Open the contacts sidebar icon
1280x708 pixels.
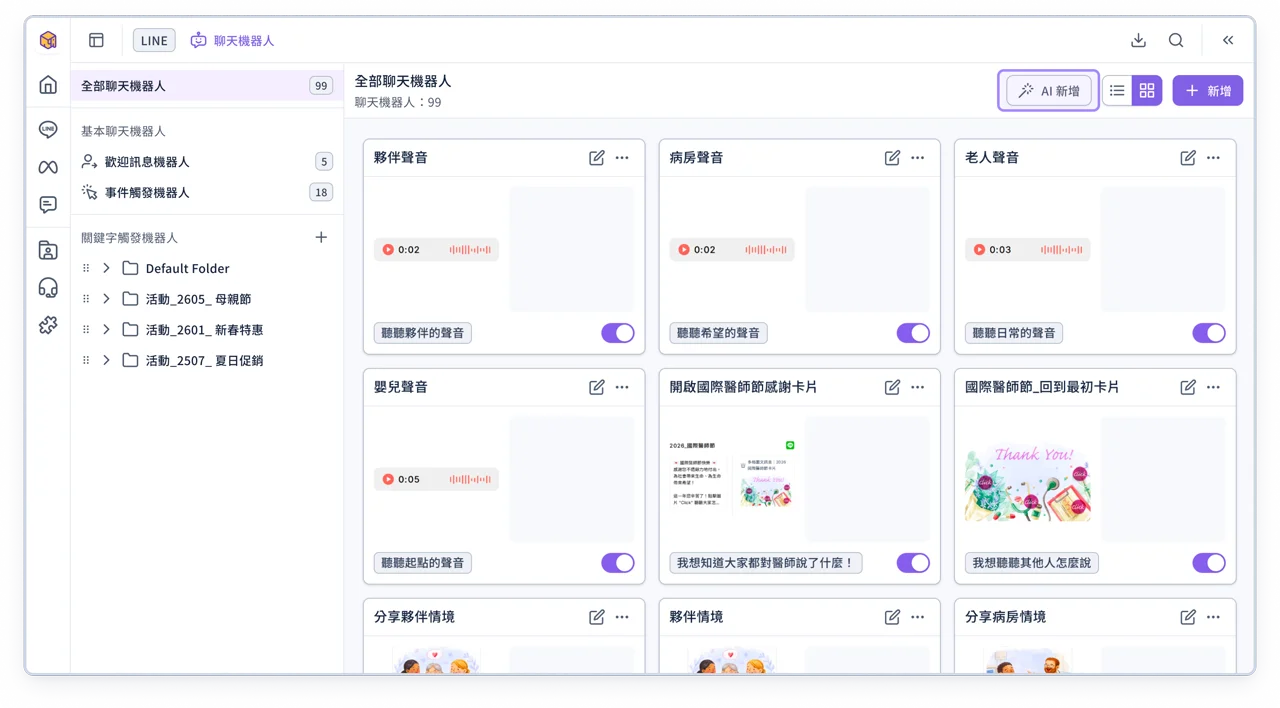point(48,250)
